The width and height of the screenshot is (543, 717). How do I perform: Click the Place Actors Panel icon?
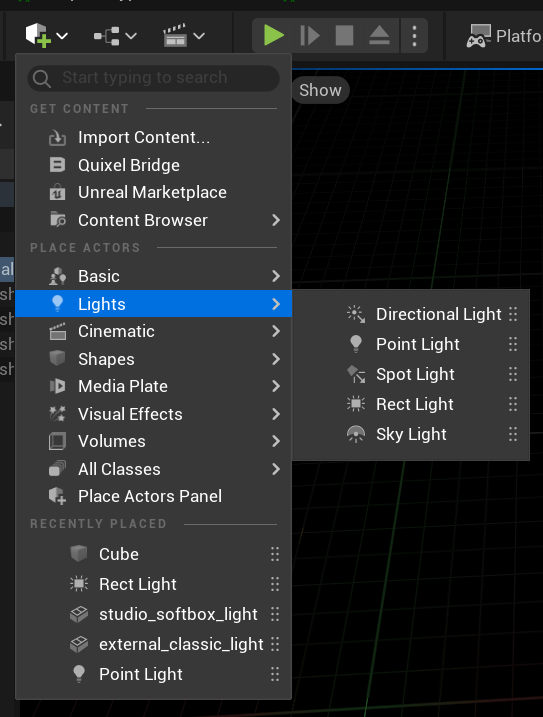coord(58,496)
